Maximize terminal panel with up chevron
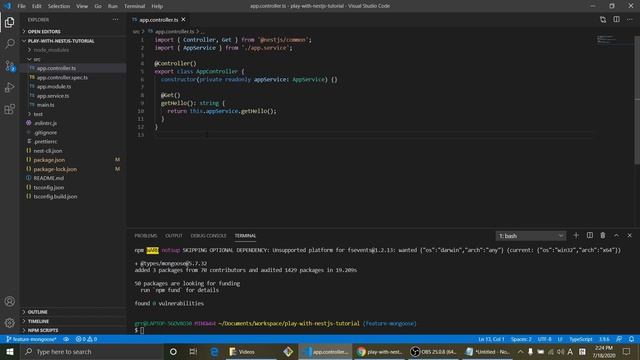 pyautogui.click(x=616, y=236)
